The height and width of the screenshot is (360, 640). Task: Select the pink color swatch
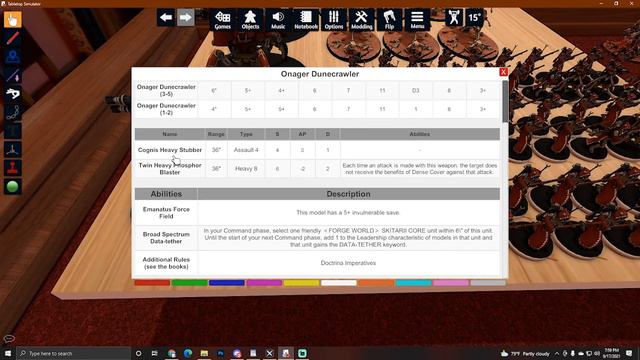pos(451,282)
